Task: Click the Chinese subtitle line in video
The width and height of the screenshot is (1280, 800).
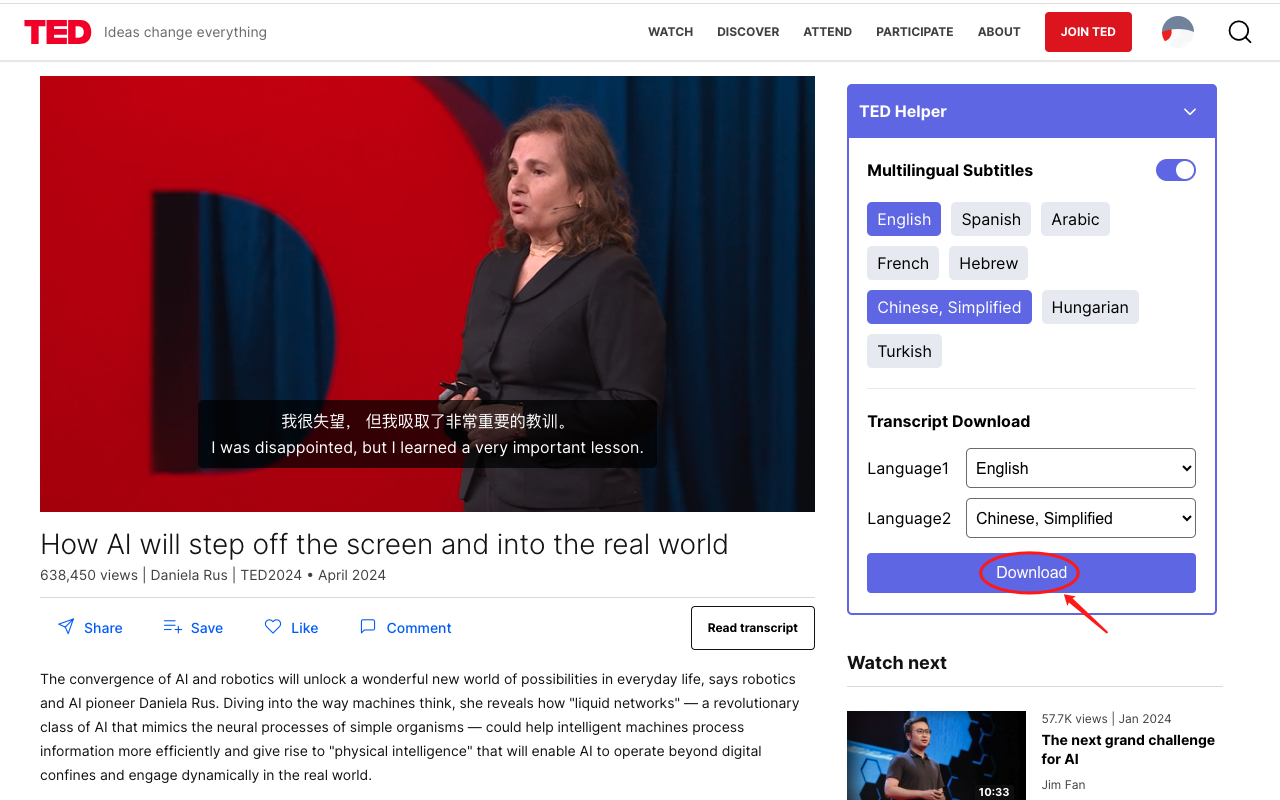Action: click(x=427, y=421)
